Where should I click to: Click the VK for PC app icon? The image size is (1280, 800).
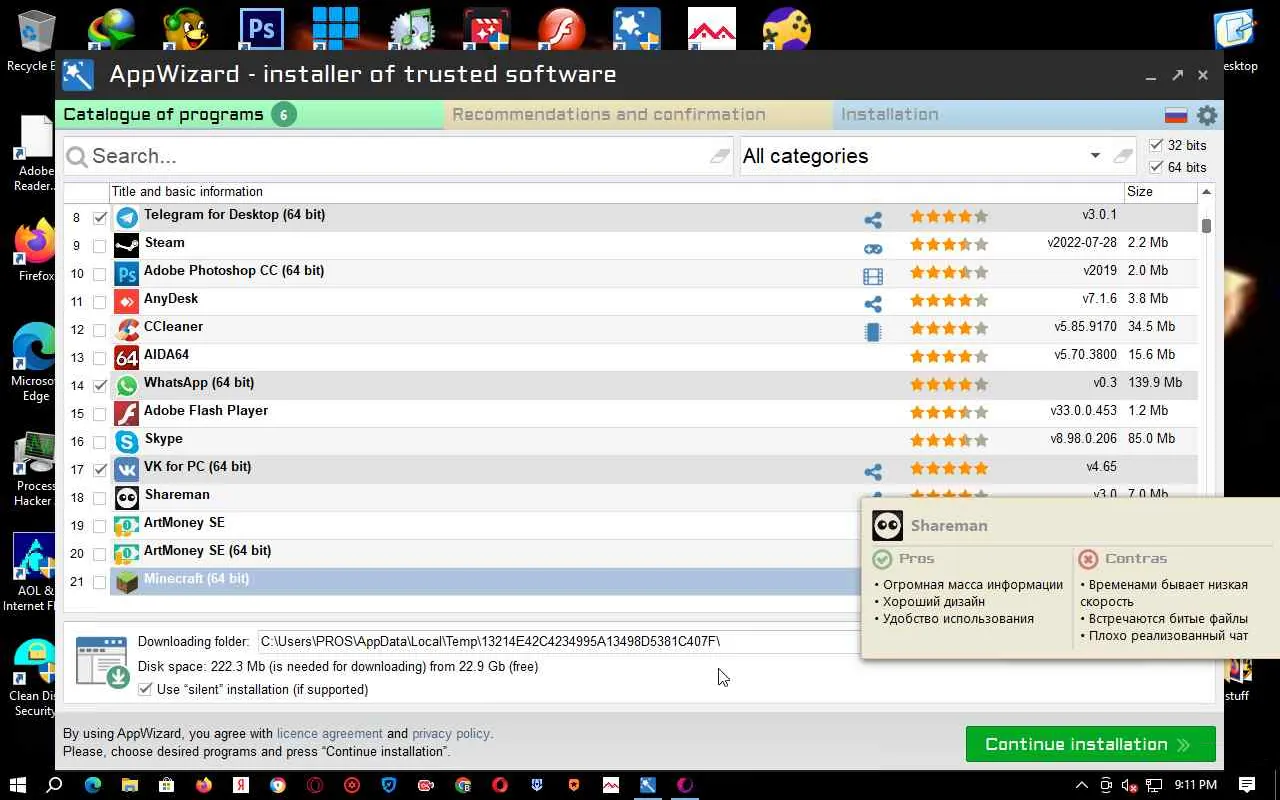click(x=126, y=469)
